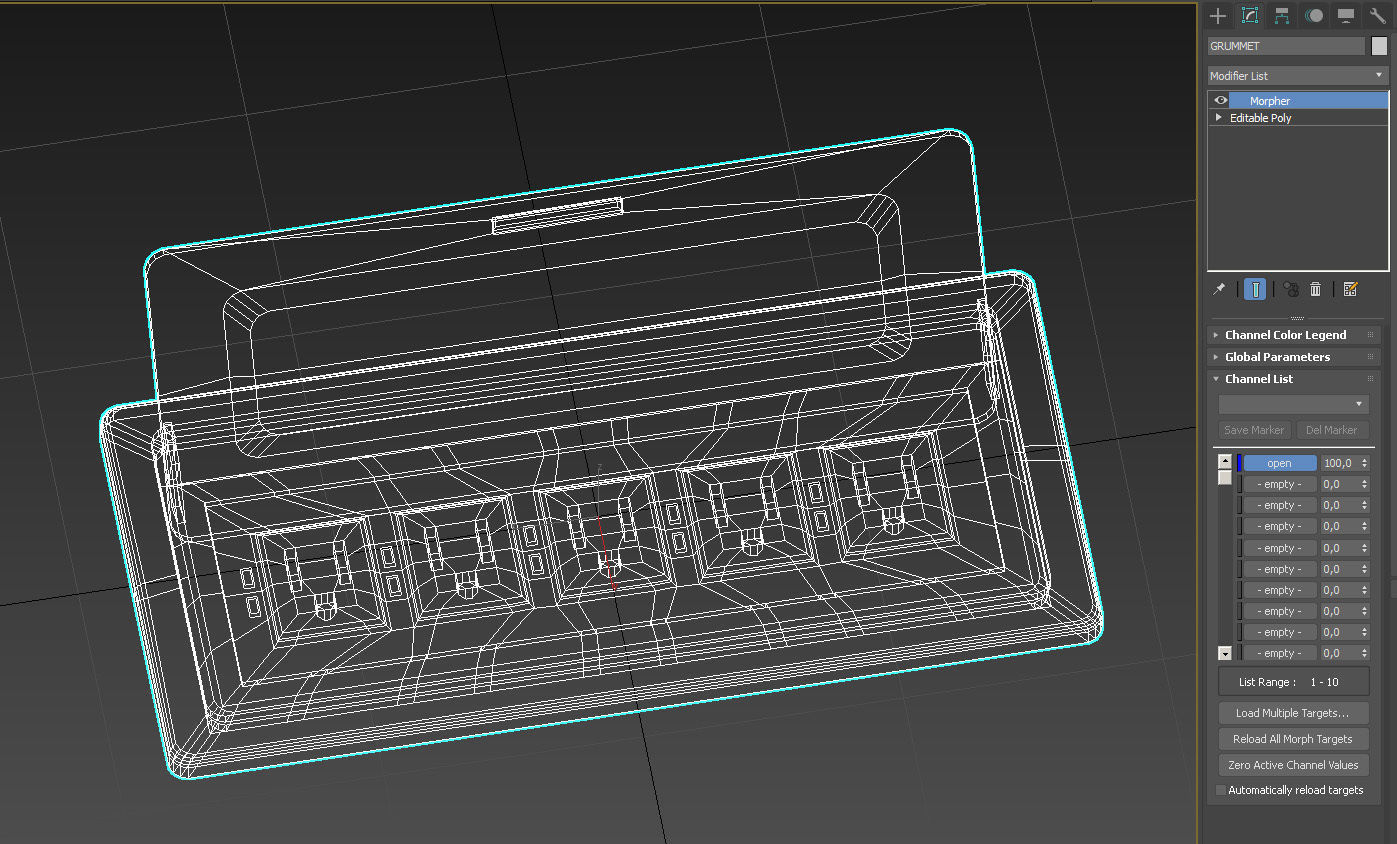The image size is (1397, 844).
Task: Open Configure Modifier Sets icon
Action: 1351,289
